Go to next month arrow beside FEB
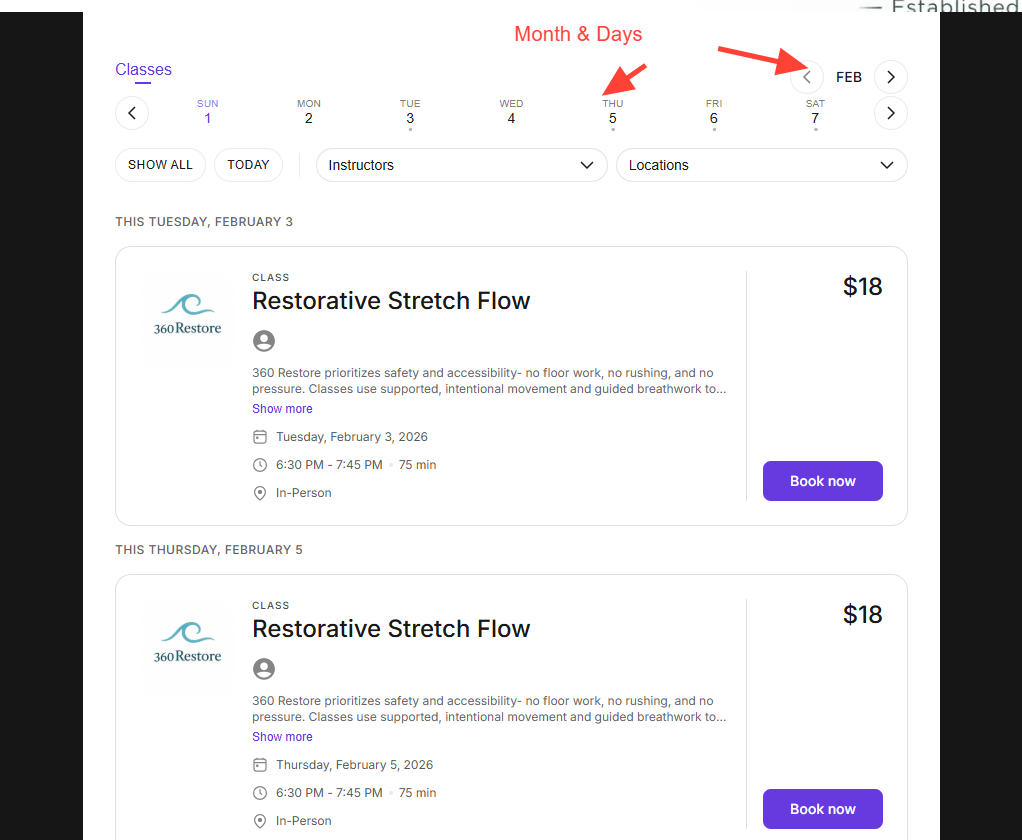Image resolution: width=1022 pixels, height=840 pixels. pyautogui.click(x=890, y=77)
